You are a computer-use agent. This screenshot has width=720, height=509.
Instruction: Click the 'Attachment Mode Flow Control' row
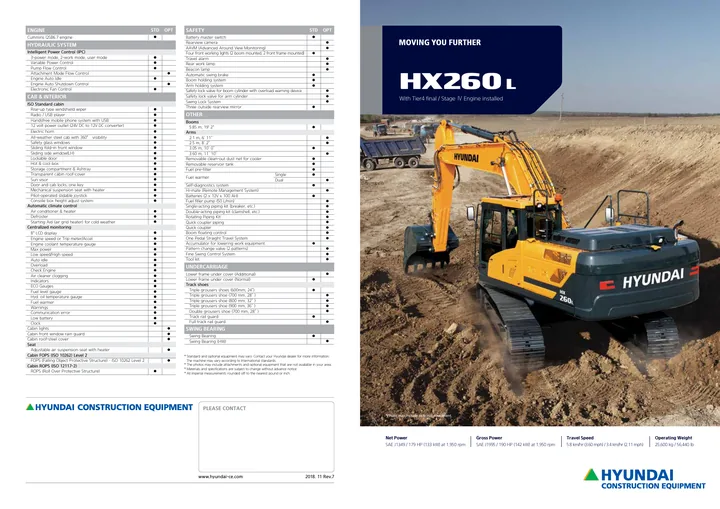pyautogui.click(x=101, y=73)
